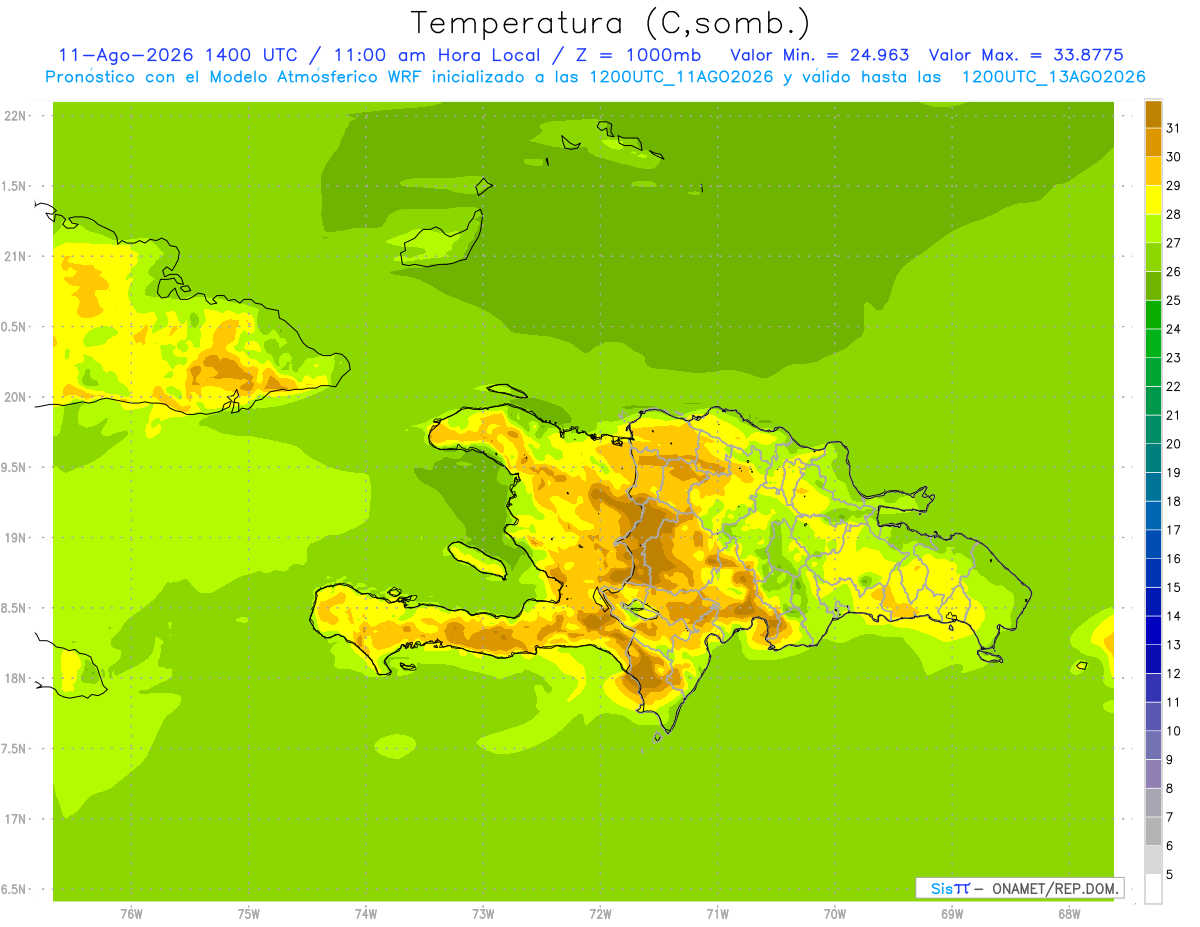Click the date text "11-Ago-2026 1400 UTC"
This screenshot has height=927, width=1200.
click(177, 55)
